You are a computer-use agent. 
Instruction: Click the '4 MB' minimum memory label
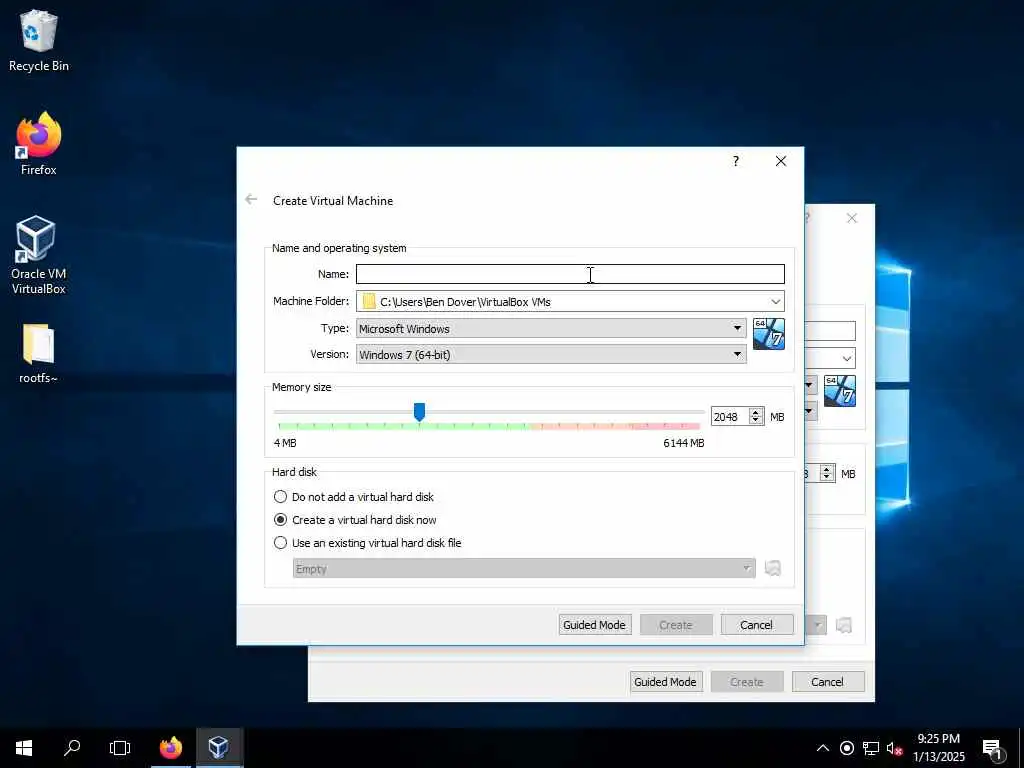[x=285, y=443]
